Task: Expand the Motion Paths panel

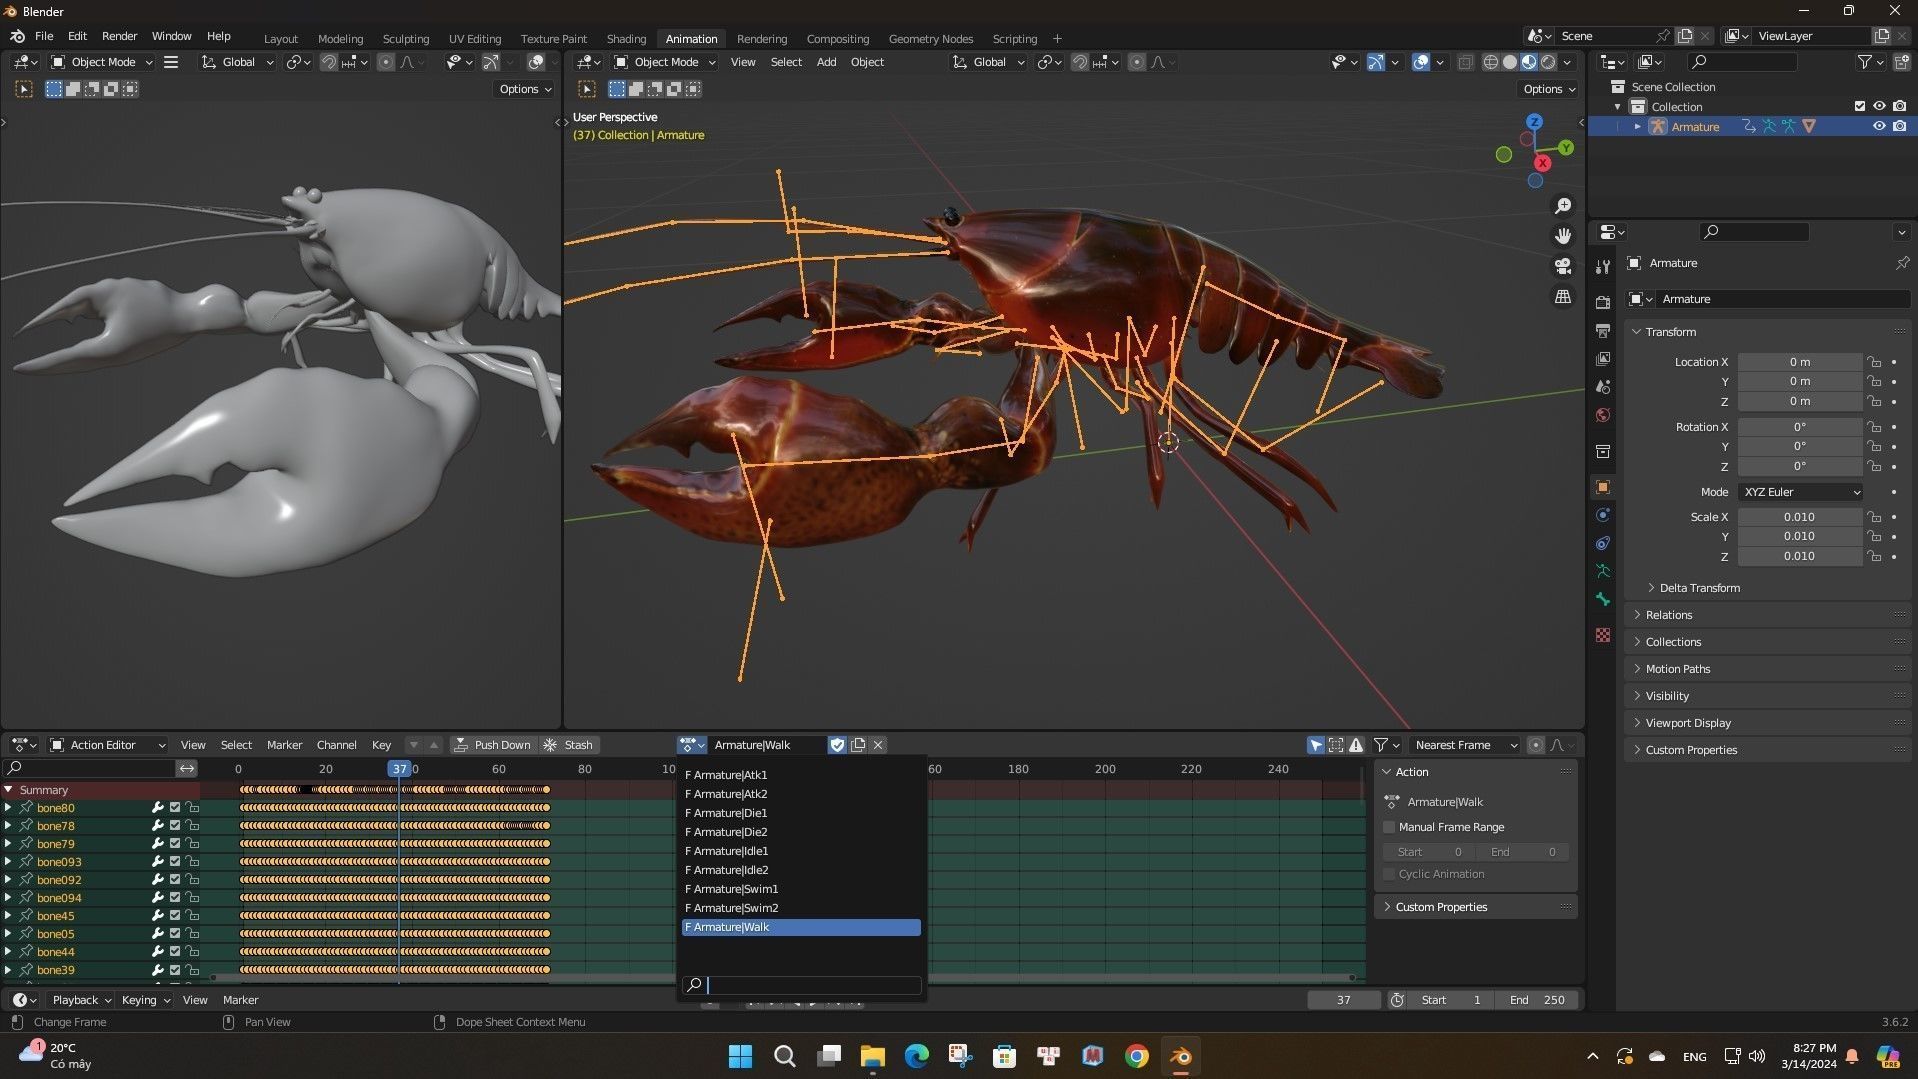Action: coord(1768,669)
